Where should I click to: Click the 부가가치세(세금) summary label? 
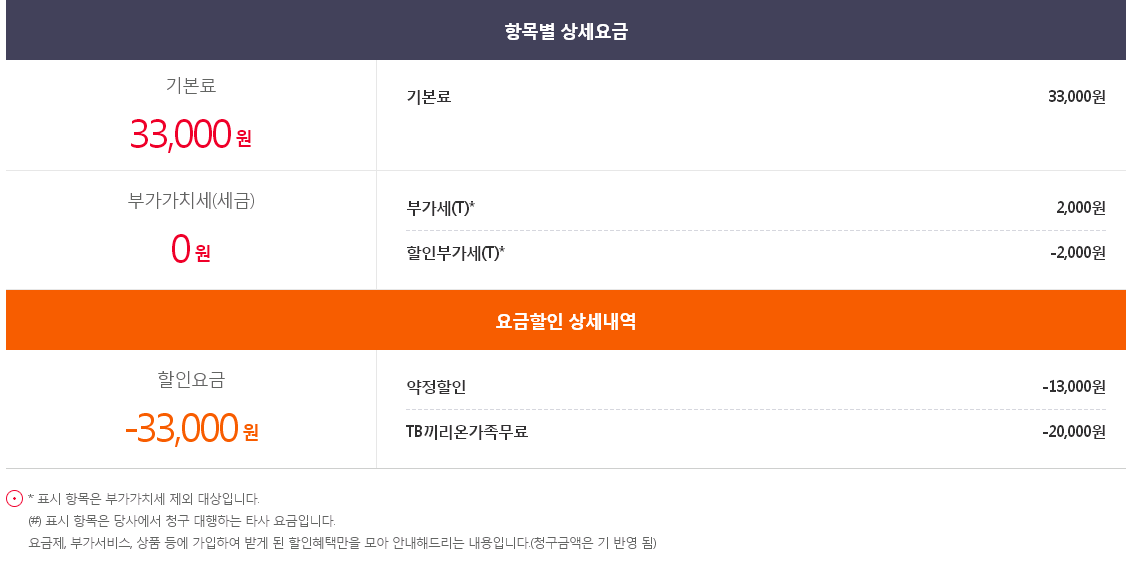click(x=191, y=200)
